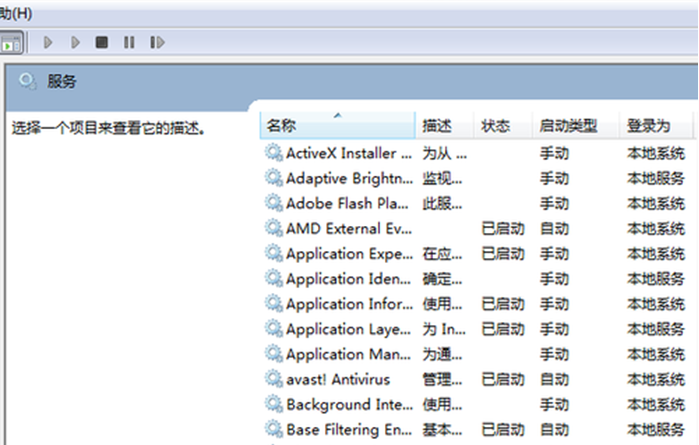Click the play arrow beside the Stop square

(x=75, y=42)
